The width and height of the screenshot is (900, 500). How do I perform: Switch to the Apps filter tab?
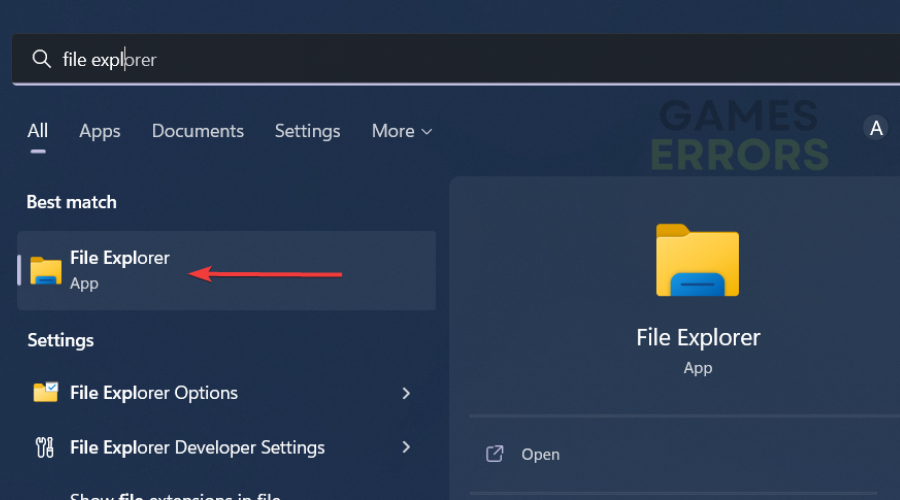click(x=100, y=131)
